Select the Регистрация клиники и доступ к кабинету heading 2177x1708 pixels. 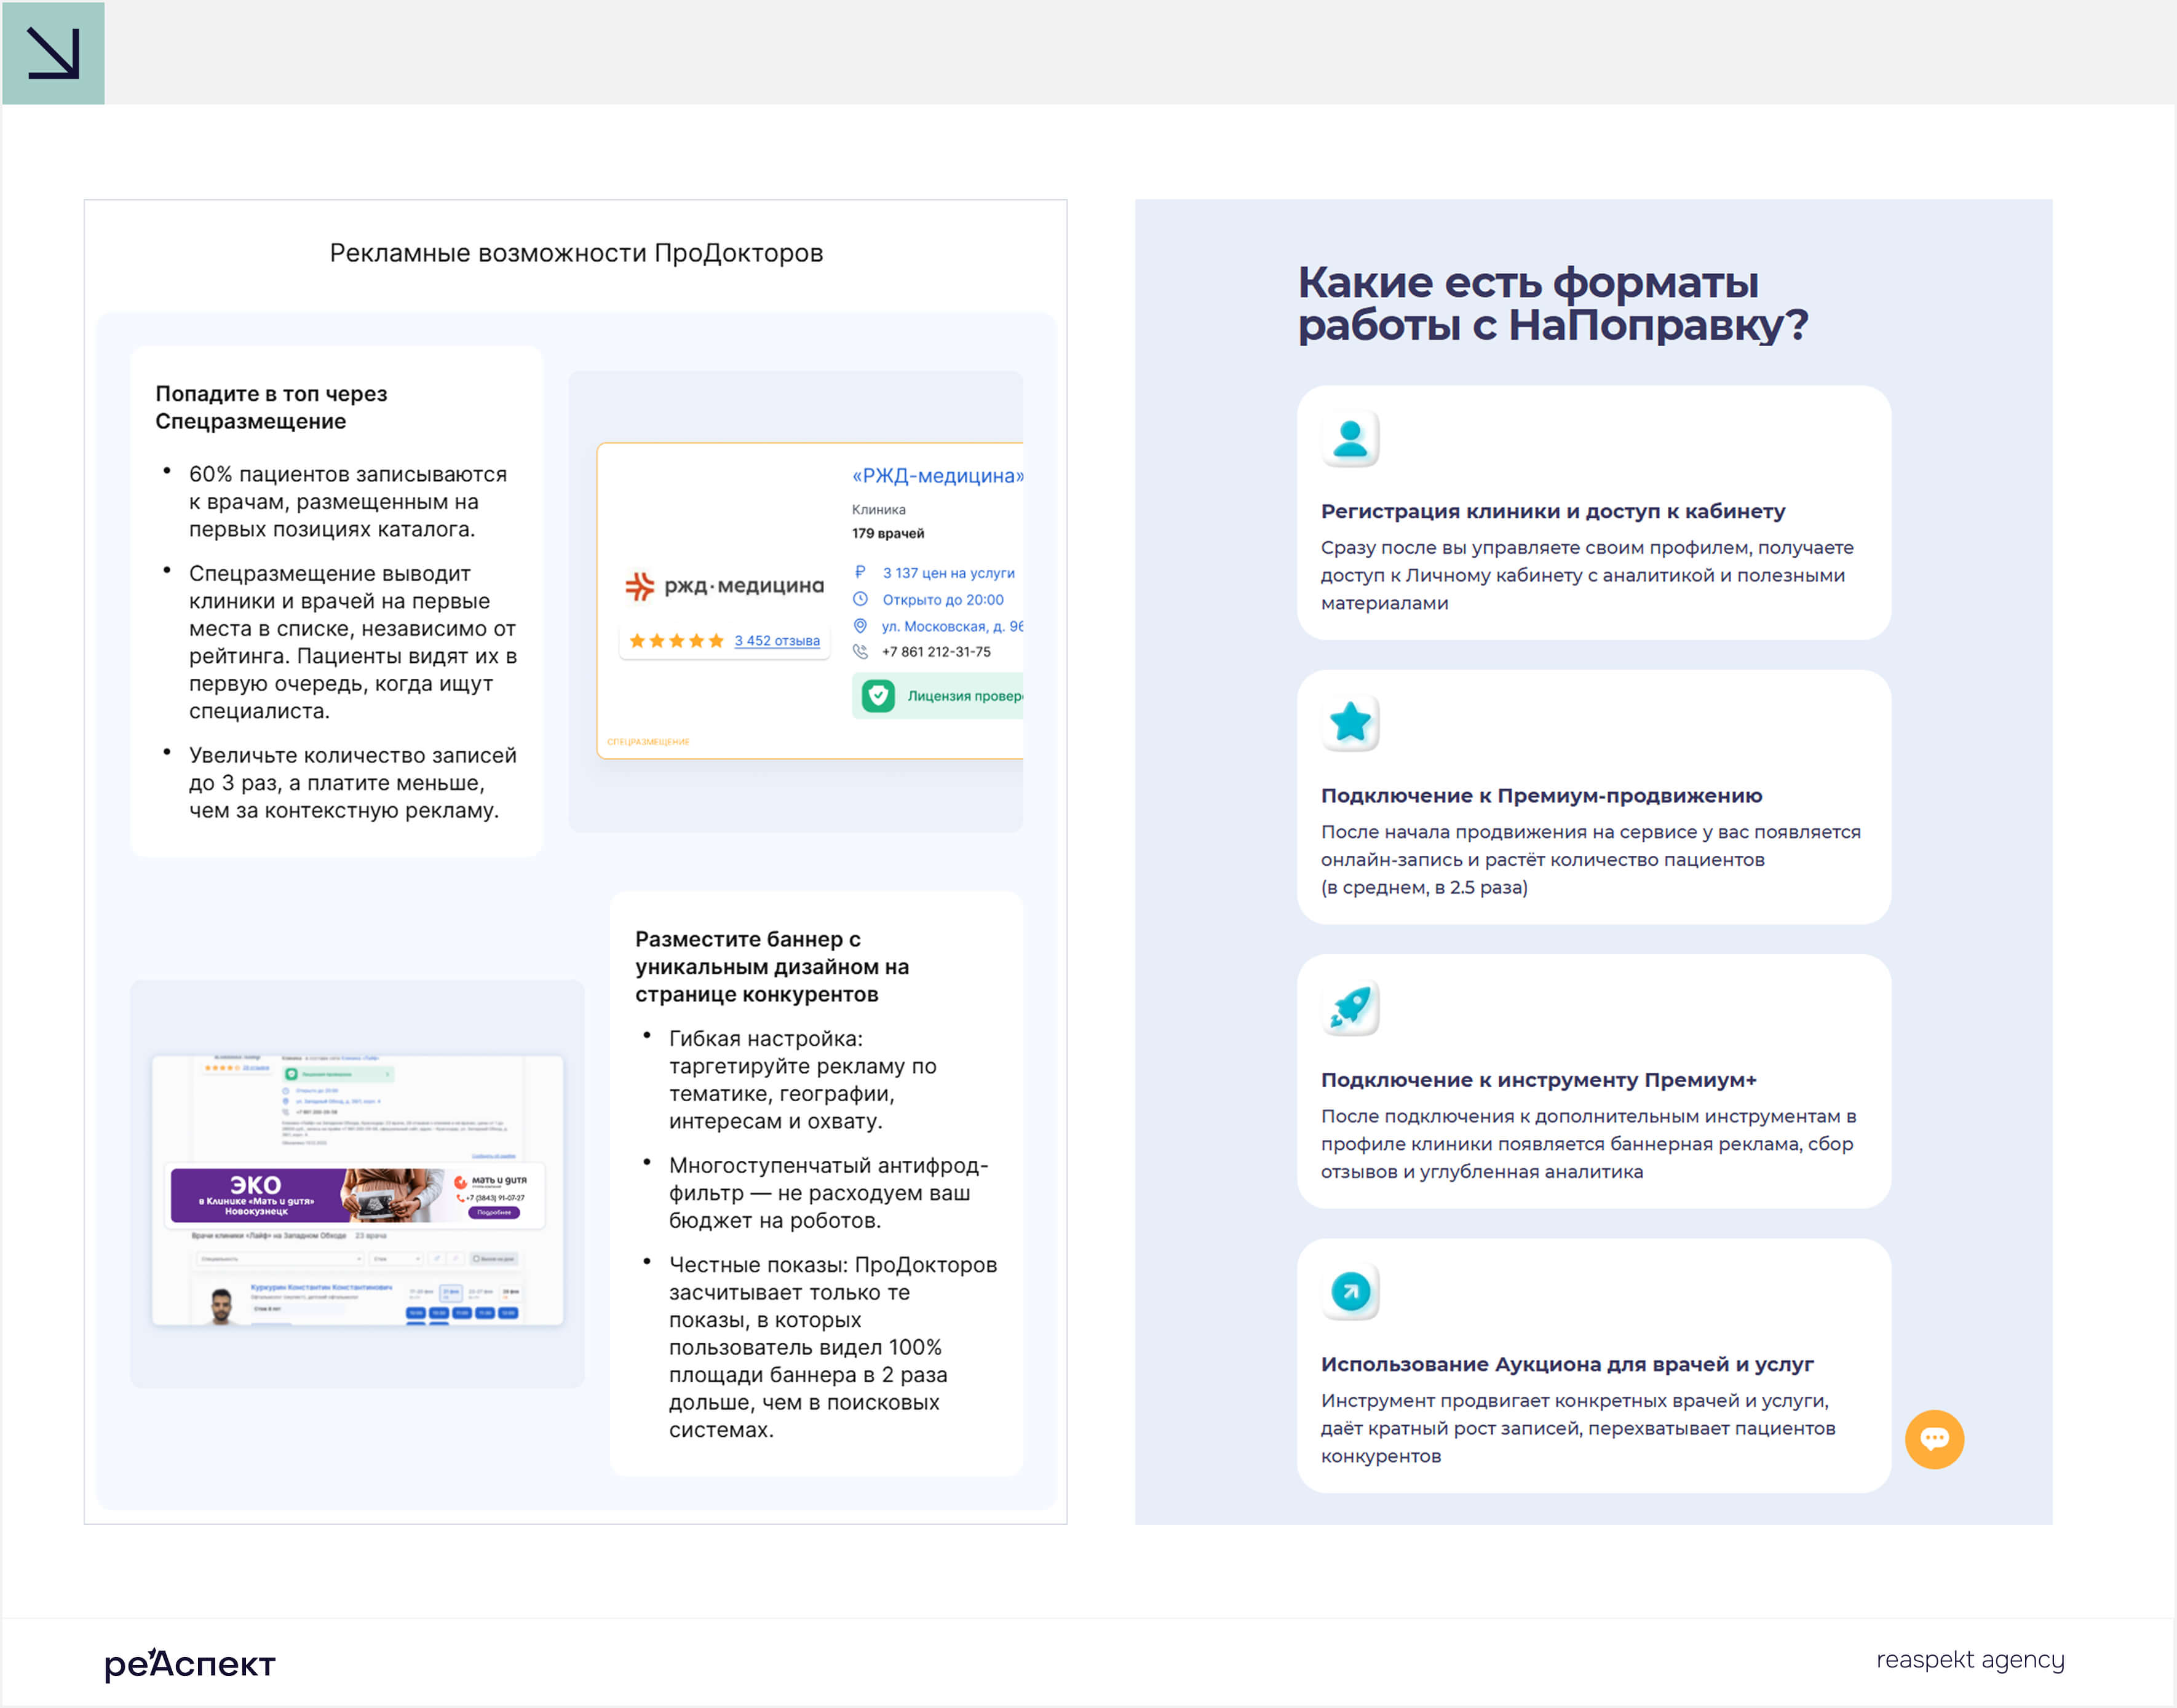[x=1552, y=512]
